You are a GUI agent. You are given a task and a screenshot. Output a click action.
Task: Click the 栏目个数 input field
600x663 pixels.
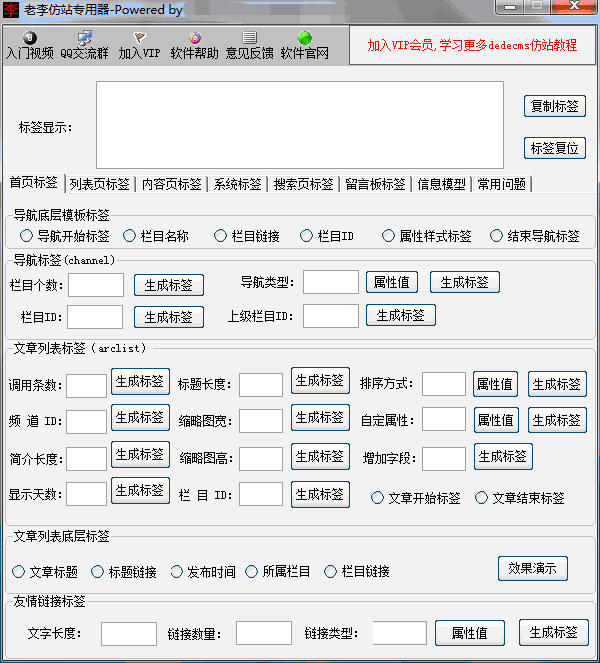96,285
